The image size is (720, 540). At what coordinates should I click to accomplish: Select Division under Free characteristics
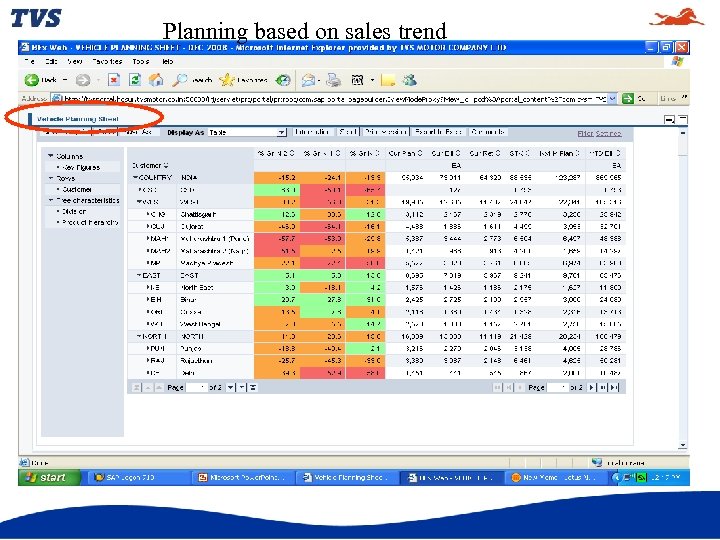click(74, 212)
